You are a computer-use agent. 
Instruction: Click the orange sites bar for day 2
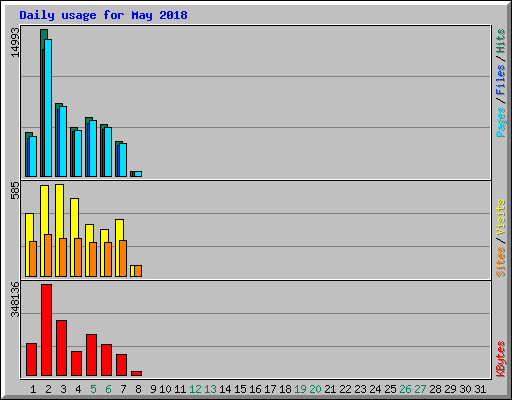(48, 255)
